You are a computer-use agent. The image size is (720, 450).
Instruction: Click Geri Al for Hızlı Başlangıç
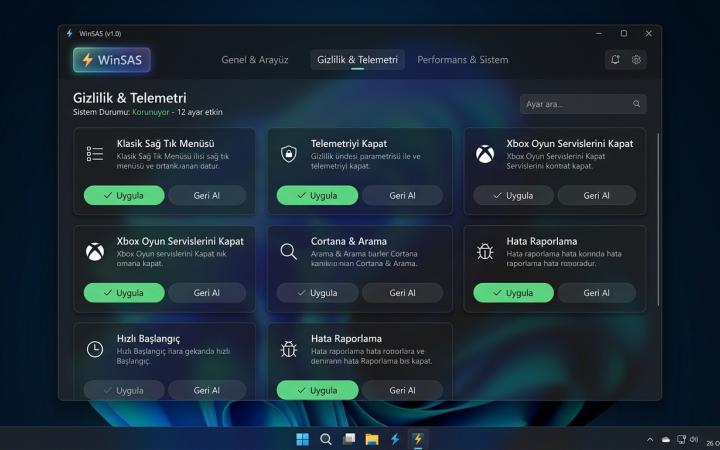coord(207,390)
